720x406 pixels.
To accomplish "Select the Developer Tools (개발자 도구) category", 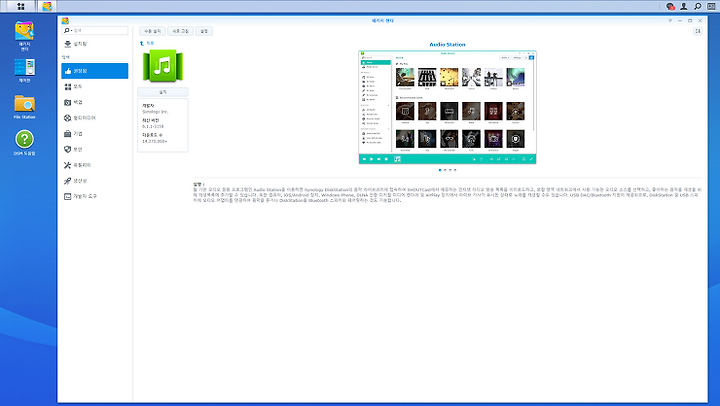I will (95, 196).
